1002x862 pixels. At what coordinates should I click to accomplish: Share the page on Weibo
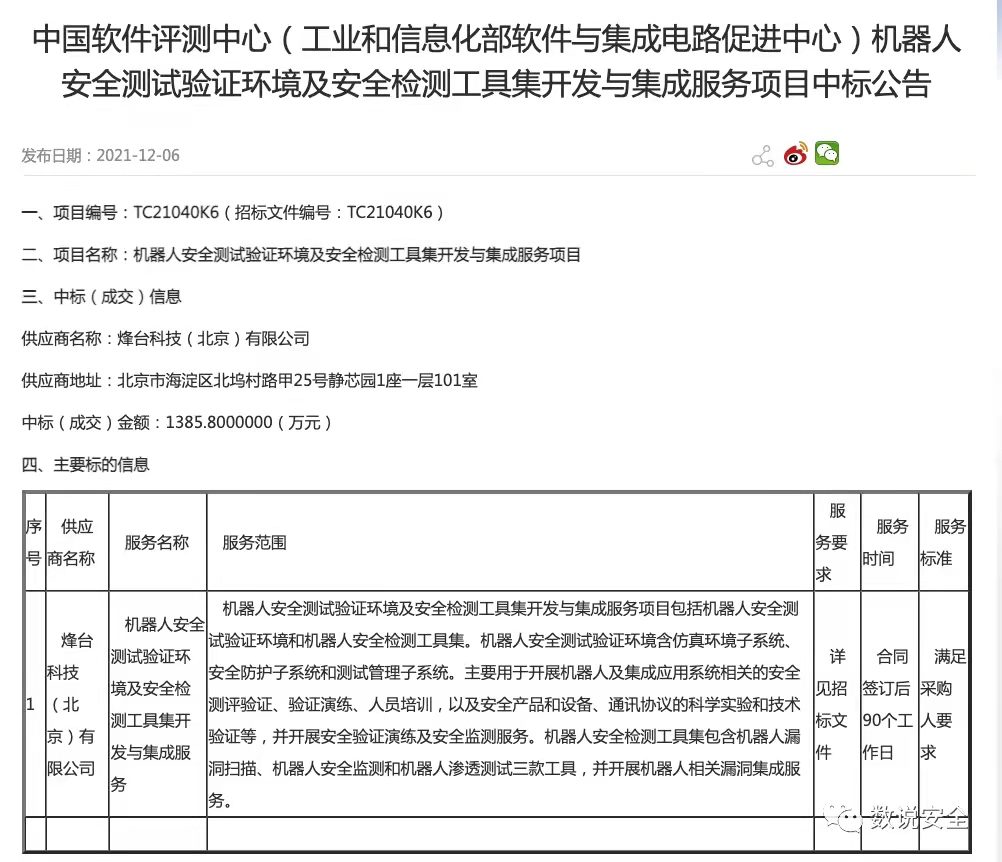click(796, 154)
